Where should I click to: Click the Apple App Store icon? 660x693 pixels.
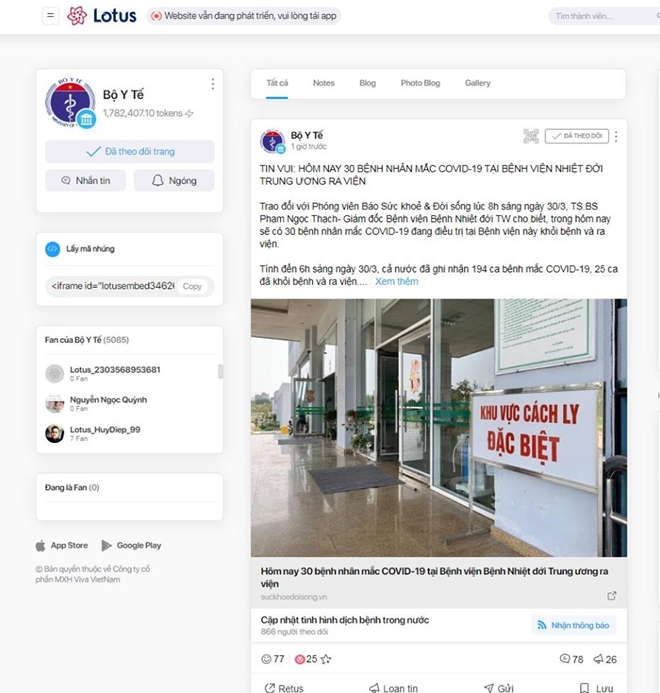(41, 545)
